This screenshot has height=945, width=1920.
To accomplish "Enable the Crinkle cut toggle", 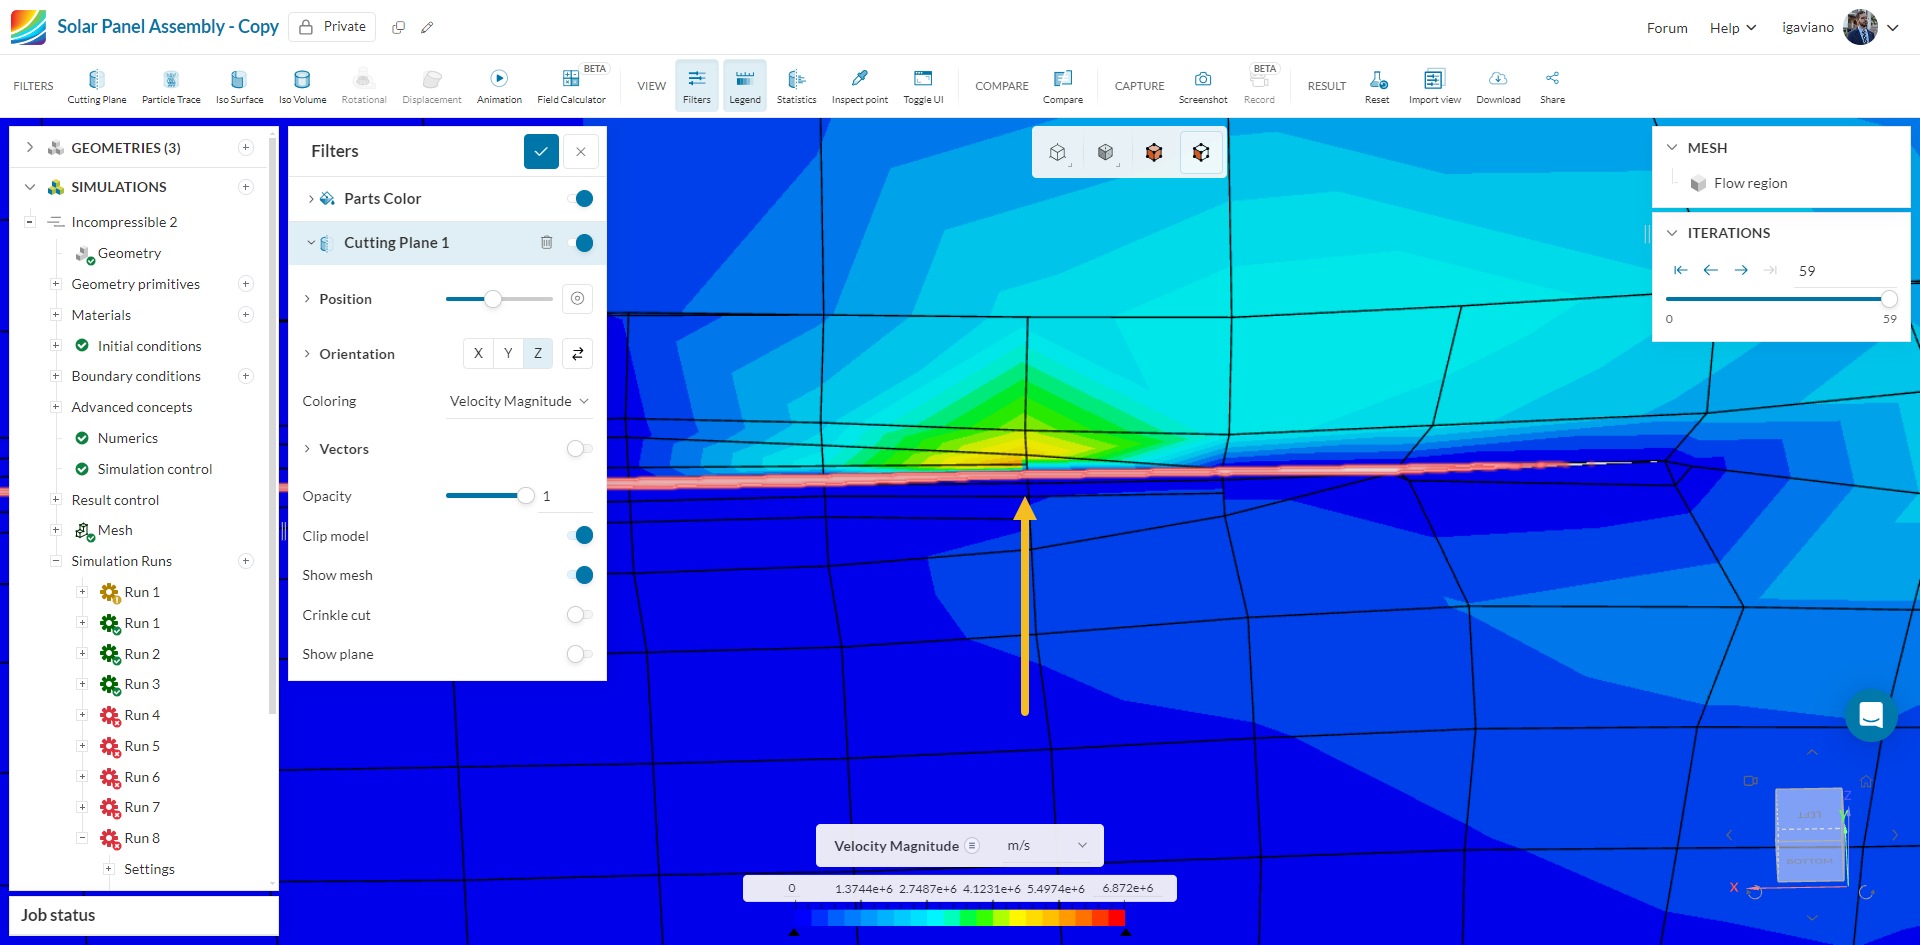I will (x=579, y=615).
